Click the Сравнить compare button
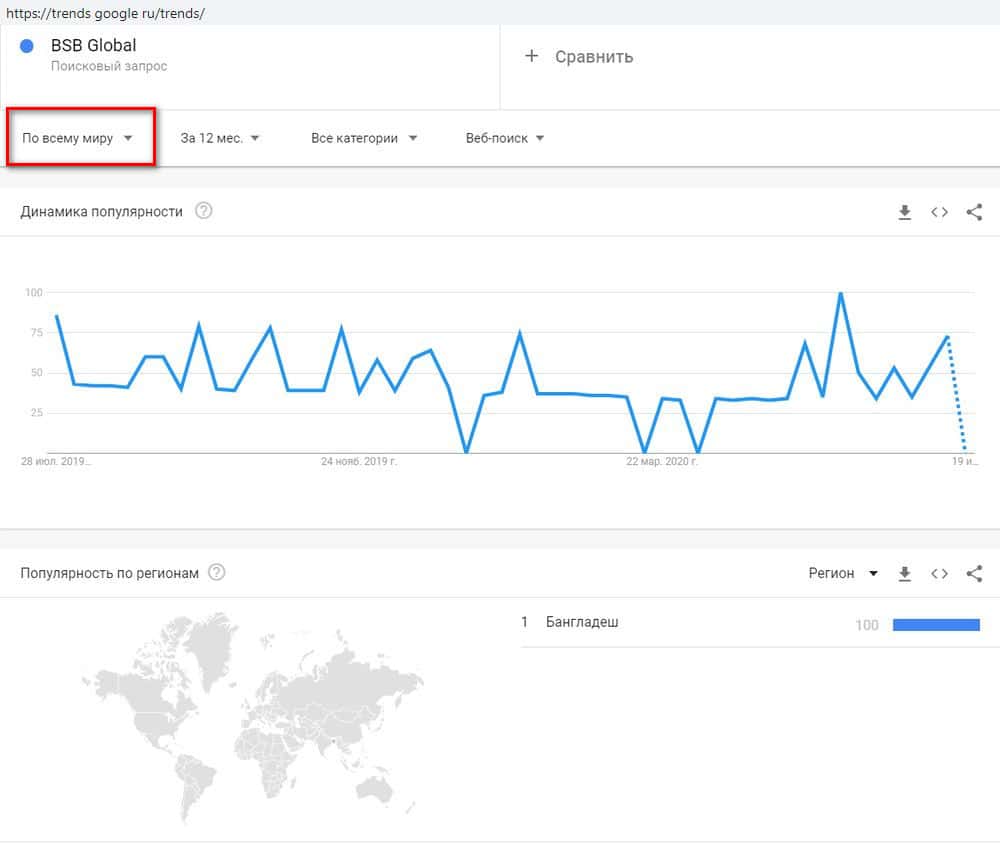1000x844 pixels. tap(593, 57)
